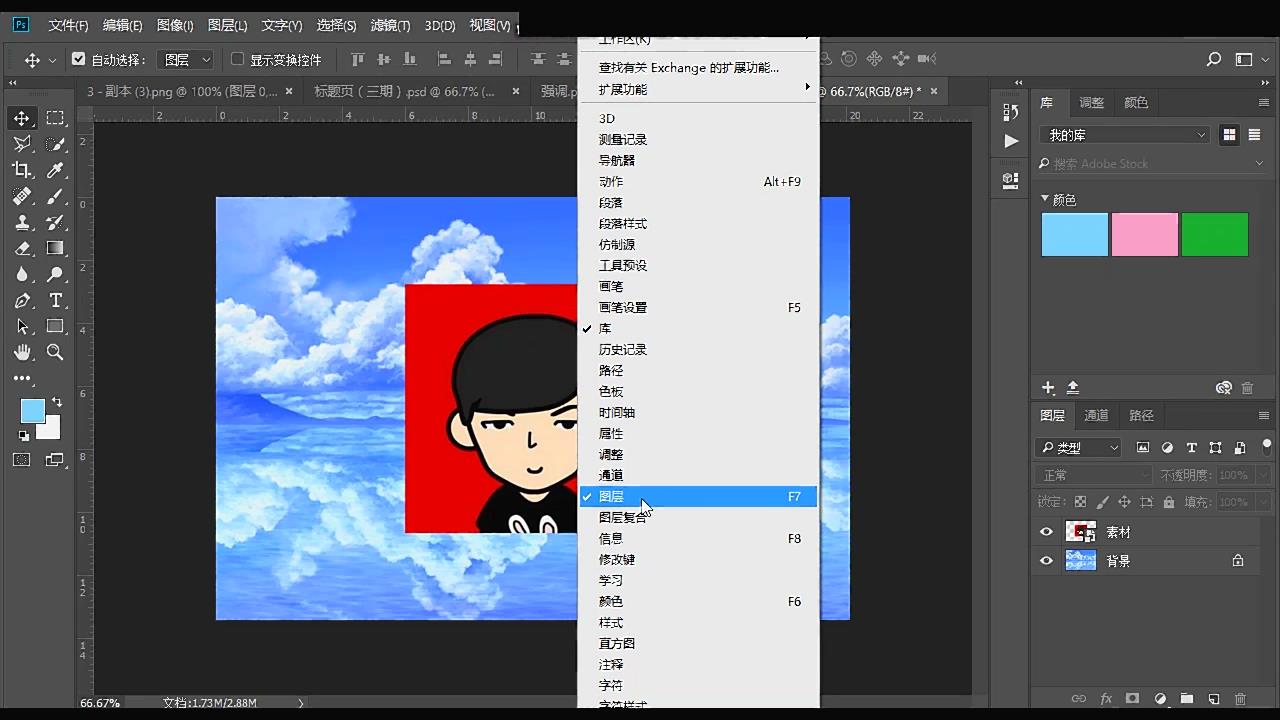Screen dimensions: 1280x720
Task: Select the Move tool in toolbar
Action: [22, 118]
